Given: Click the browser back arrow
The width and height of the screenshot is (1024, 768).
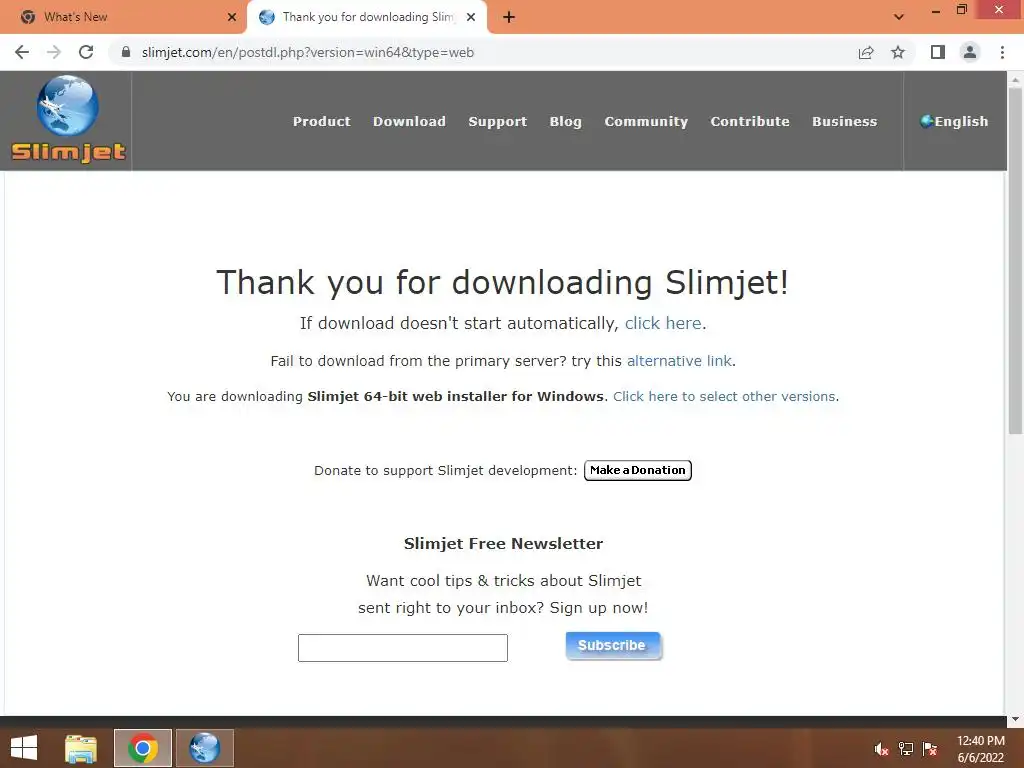Looking at the screenshot, I should (22, 52).
